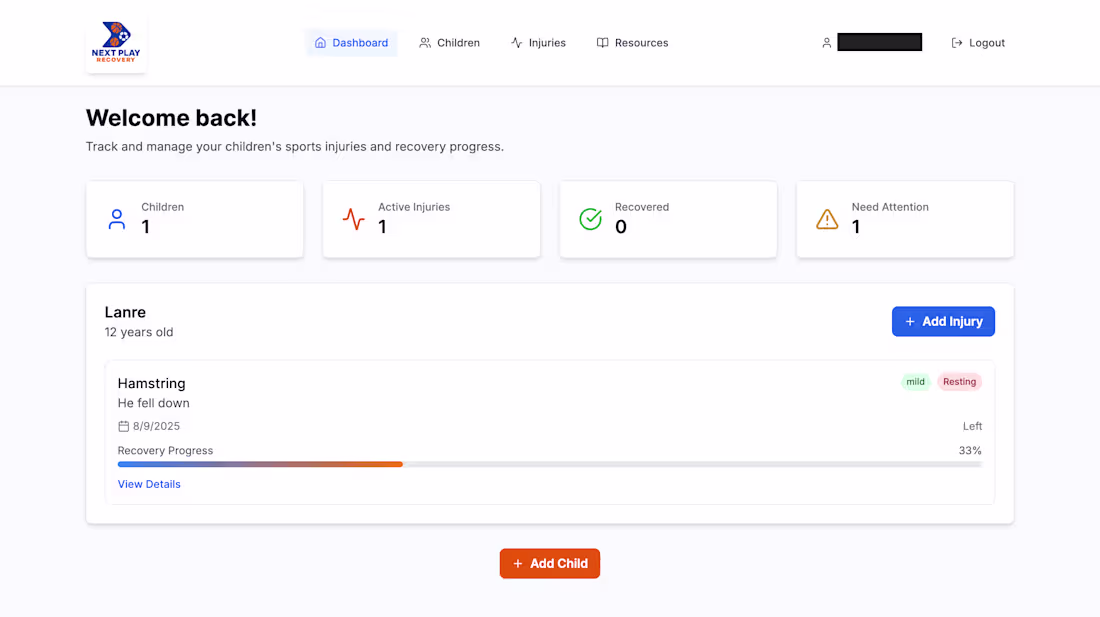This screenshot has width=1100, height=617.
Task: Add a new child
Action: (x=550, y=564)
